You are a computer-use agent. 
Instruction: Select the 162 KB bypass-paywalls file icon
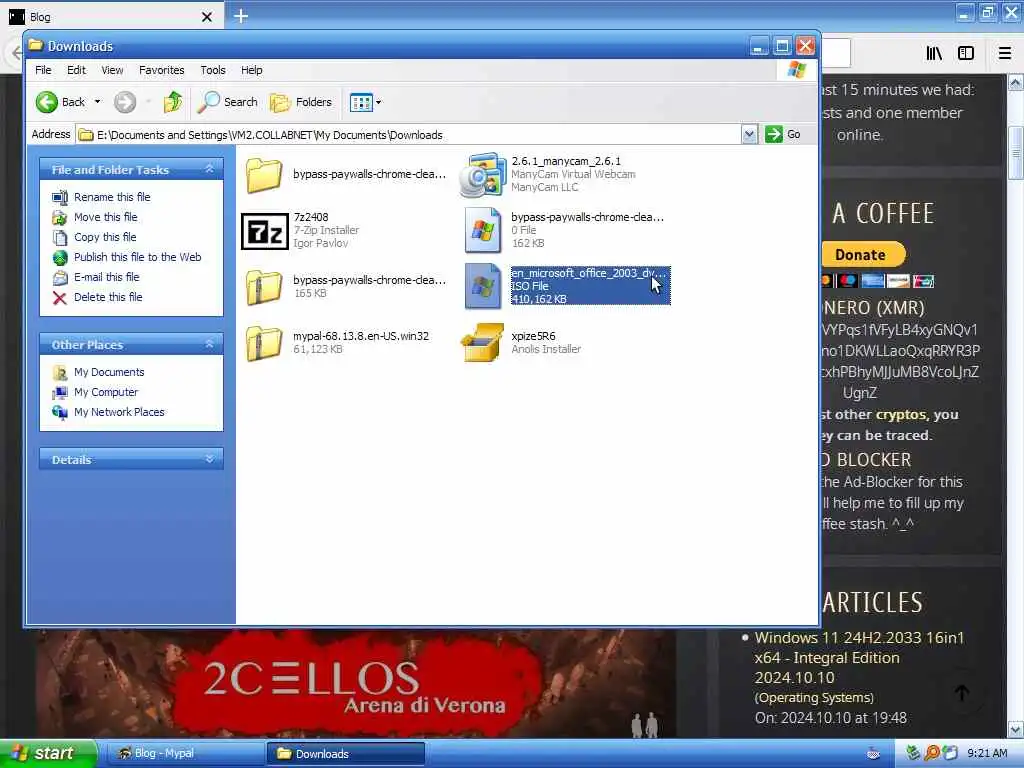tap(483, 231)
